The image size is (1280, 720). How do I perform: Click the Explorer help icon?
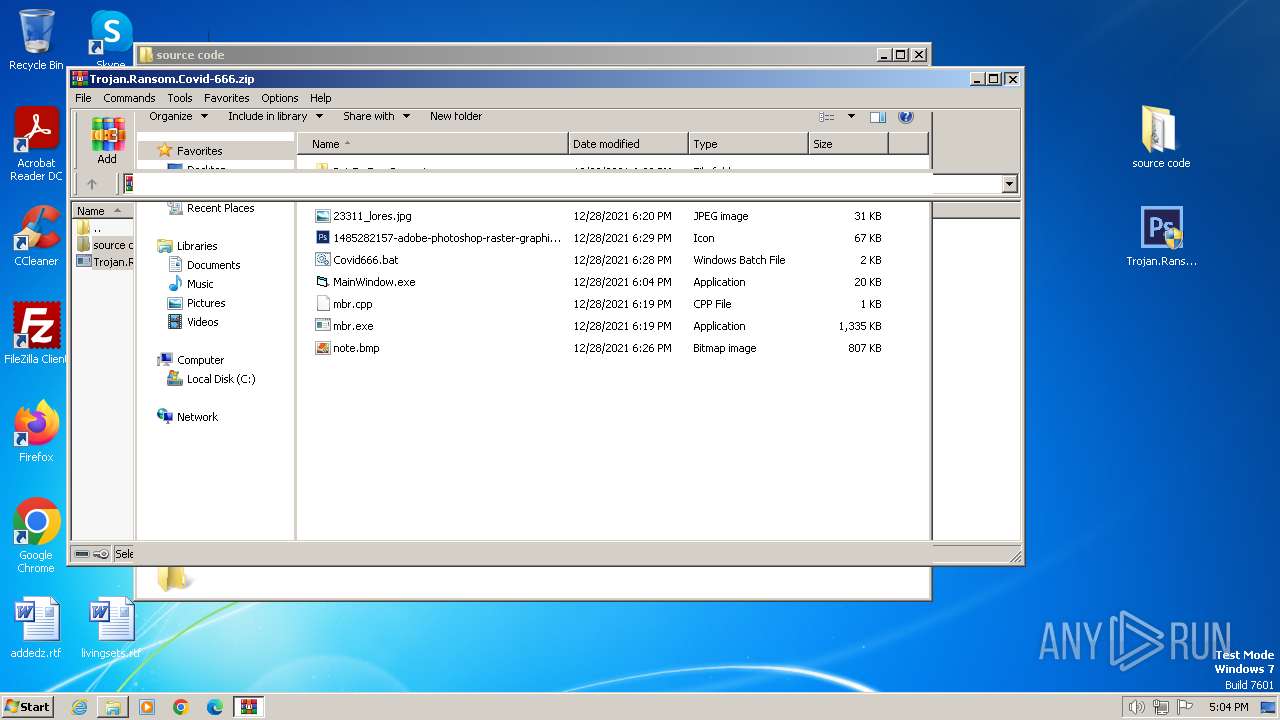(906, 117)
